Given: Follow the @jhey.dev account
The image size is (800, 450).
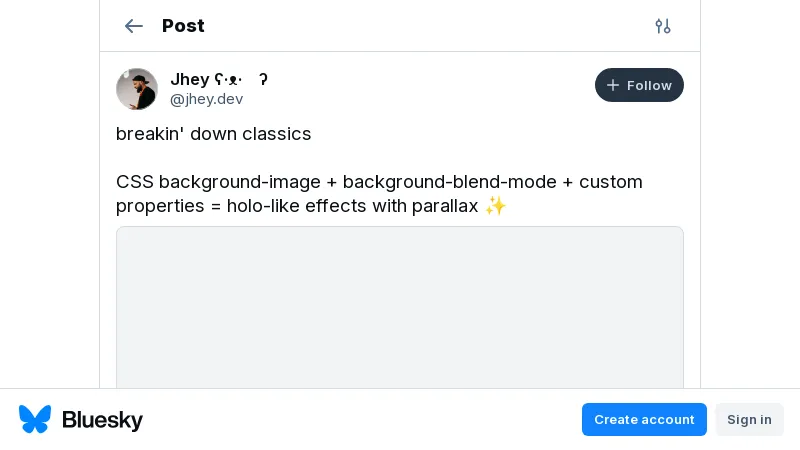Looking at the screenshot, I should 639,85.
